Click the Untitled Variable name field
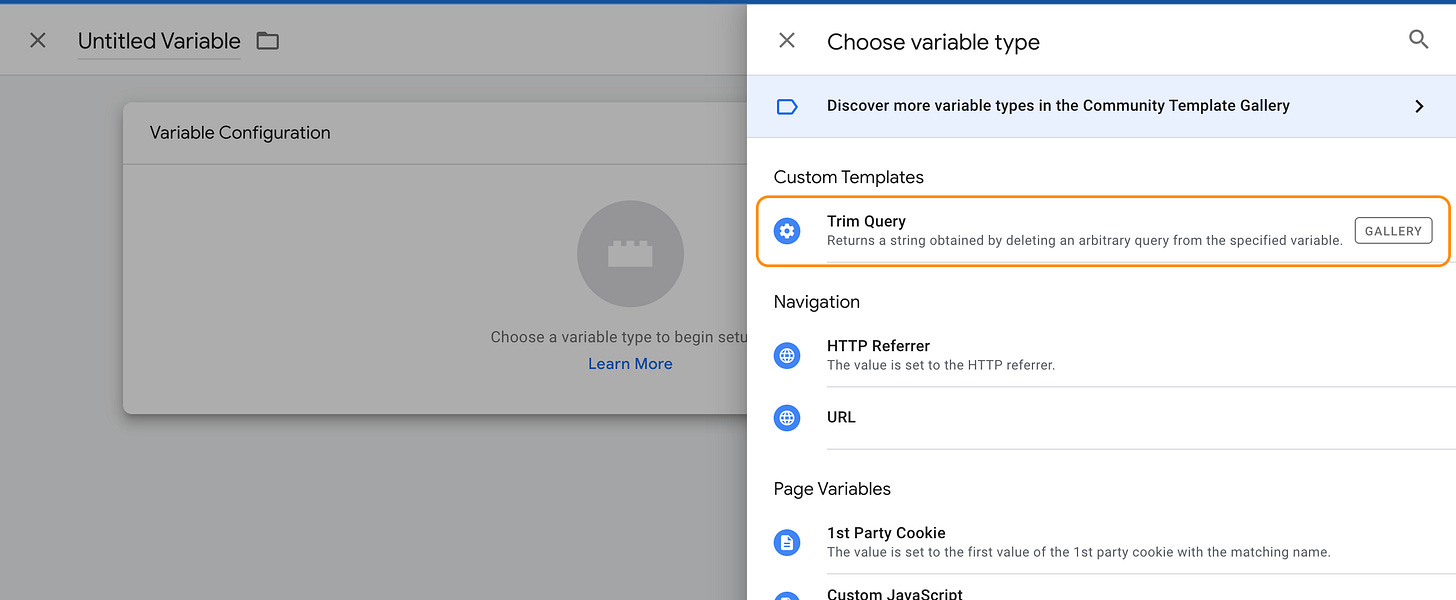Image resolution: width=1456 pixels, height=600 pixels. [x=158, y=41]
